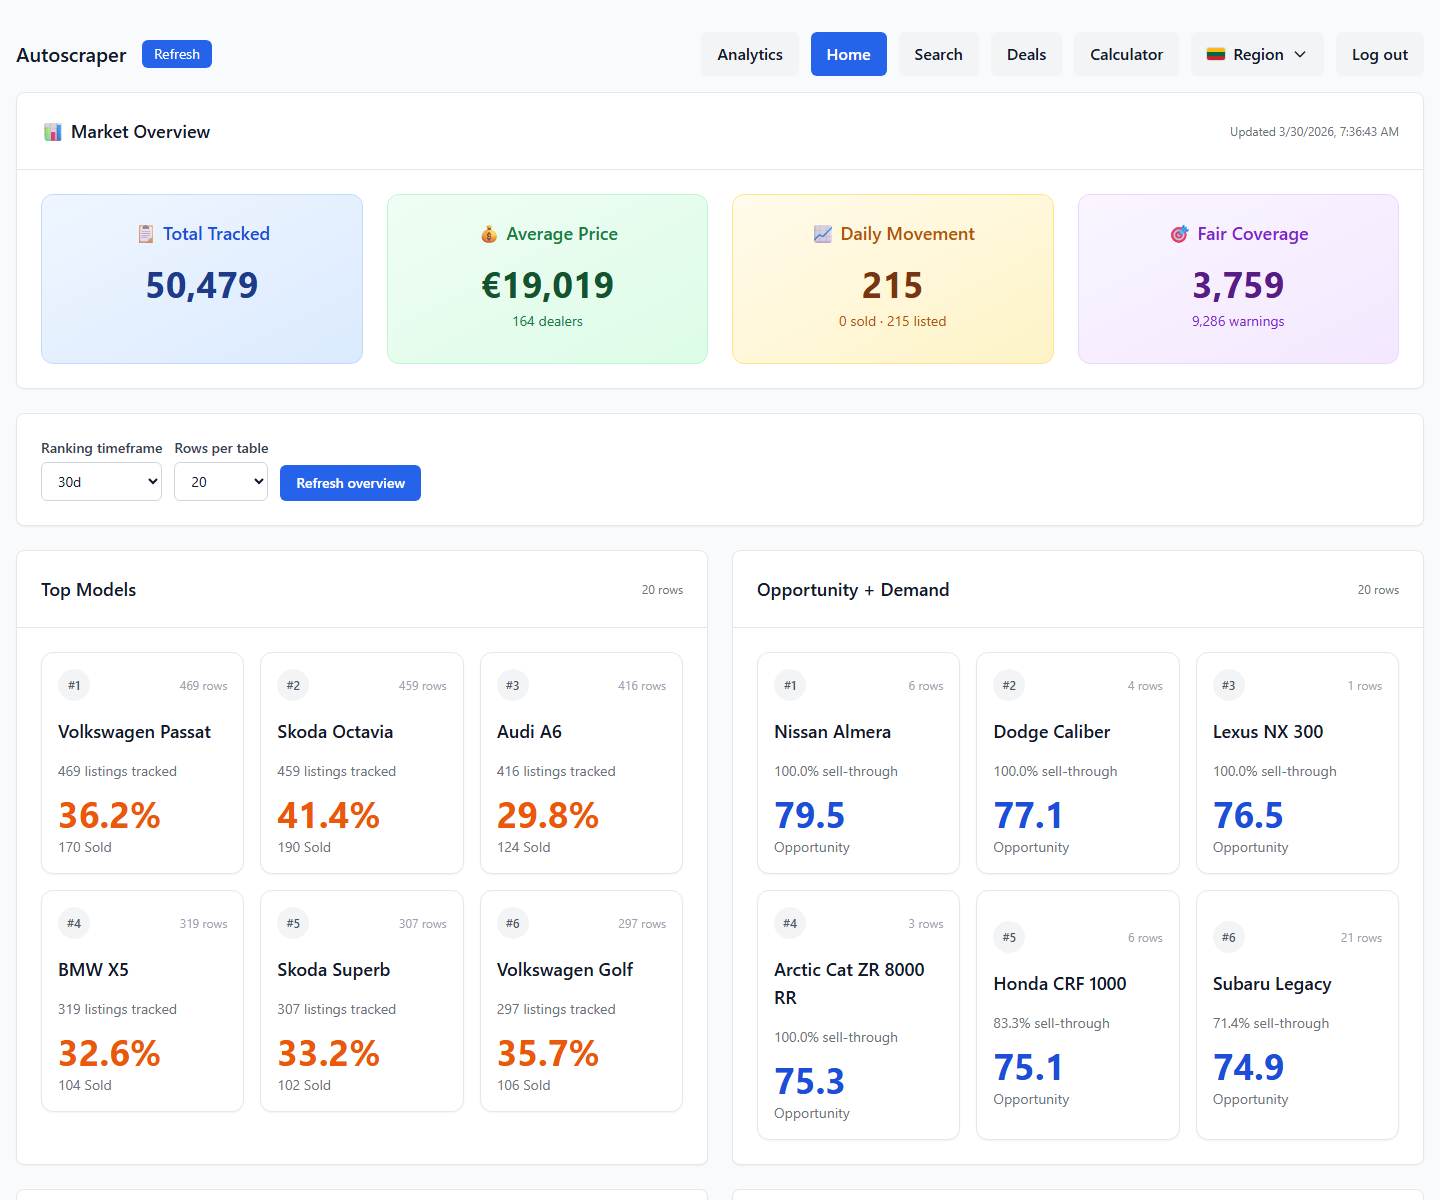Click the target icon on Fair Coverage card
Screen dimensions: 1440x1200
[1179, 233]
